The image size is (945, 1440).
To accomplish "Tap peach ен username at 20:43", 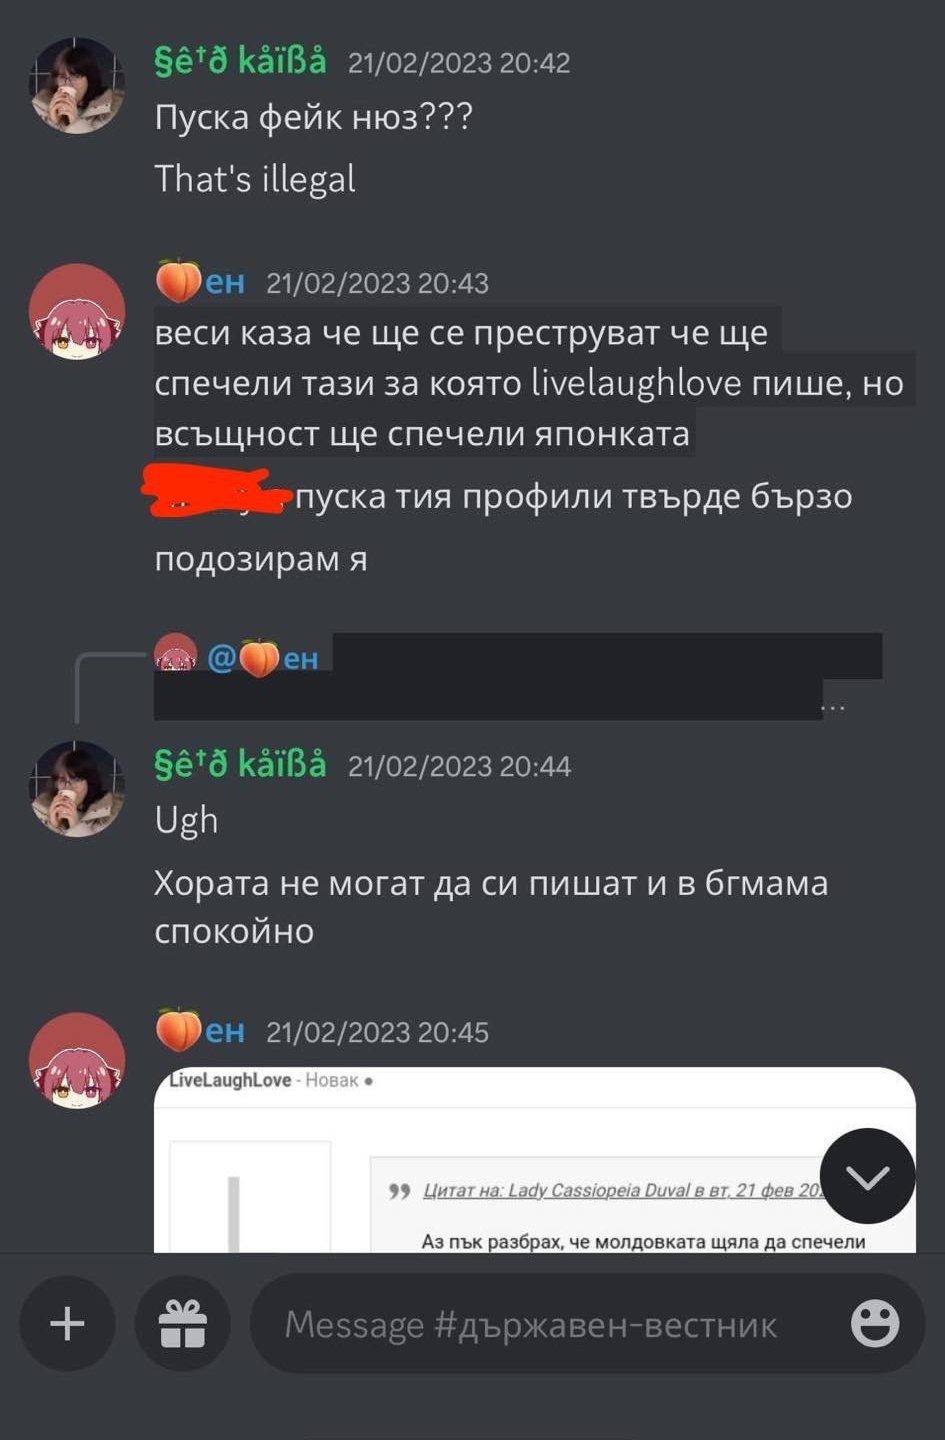I will point(200,282).
